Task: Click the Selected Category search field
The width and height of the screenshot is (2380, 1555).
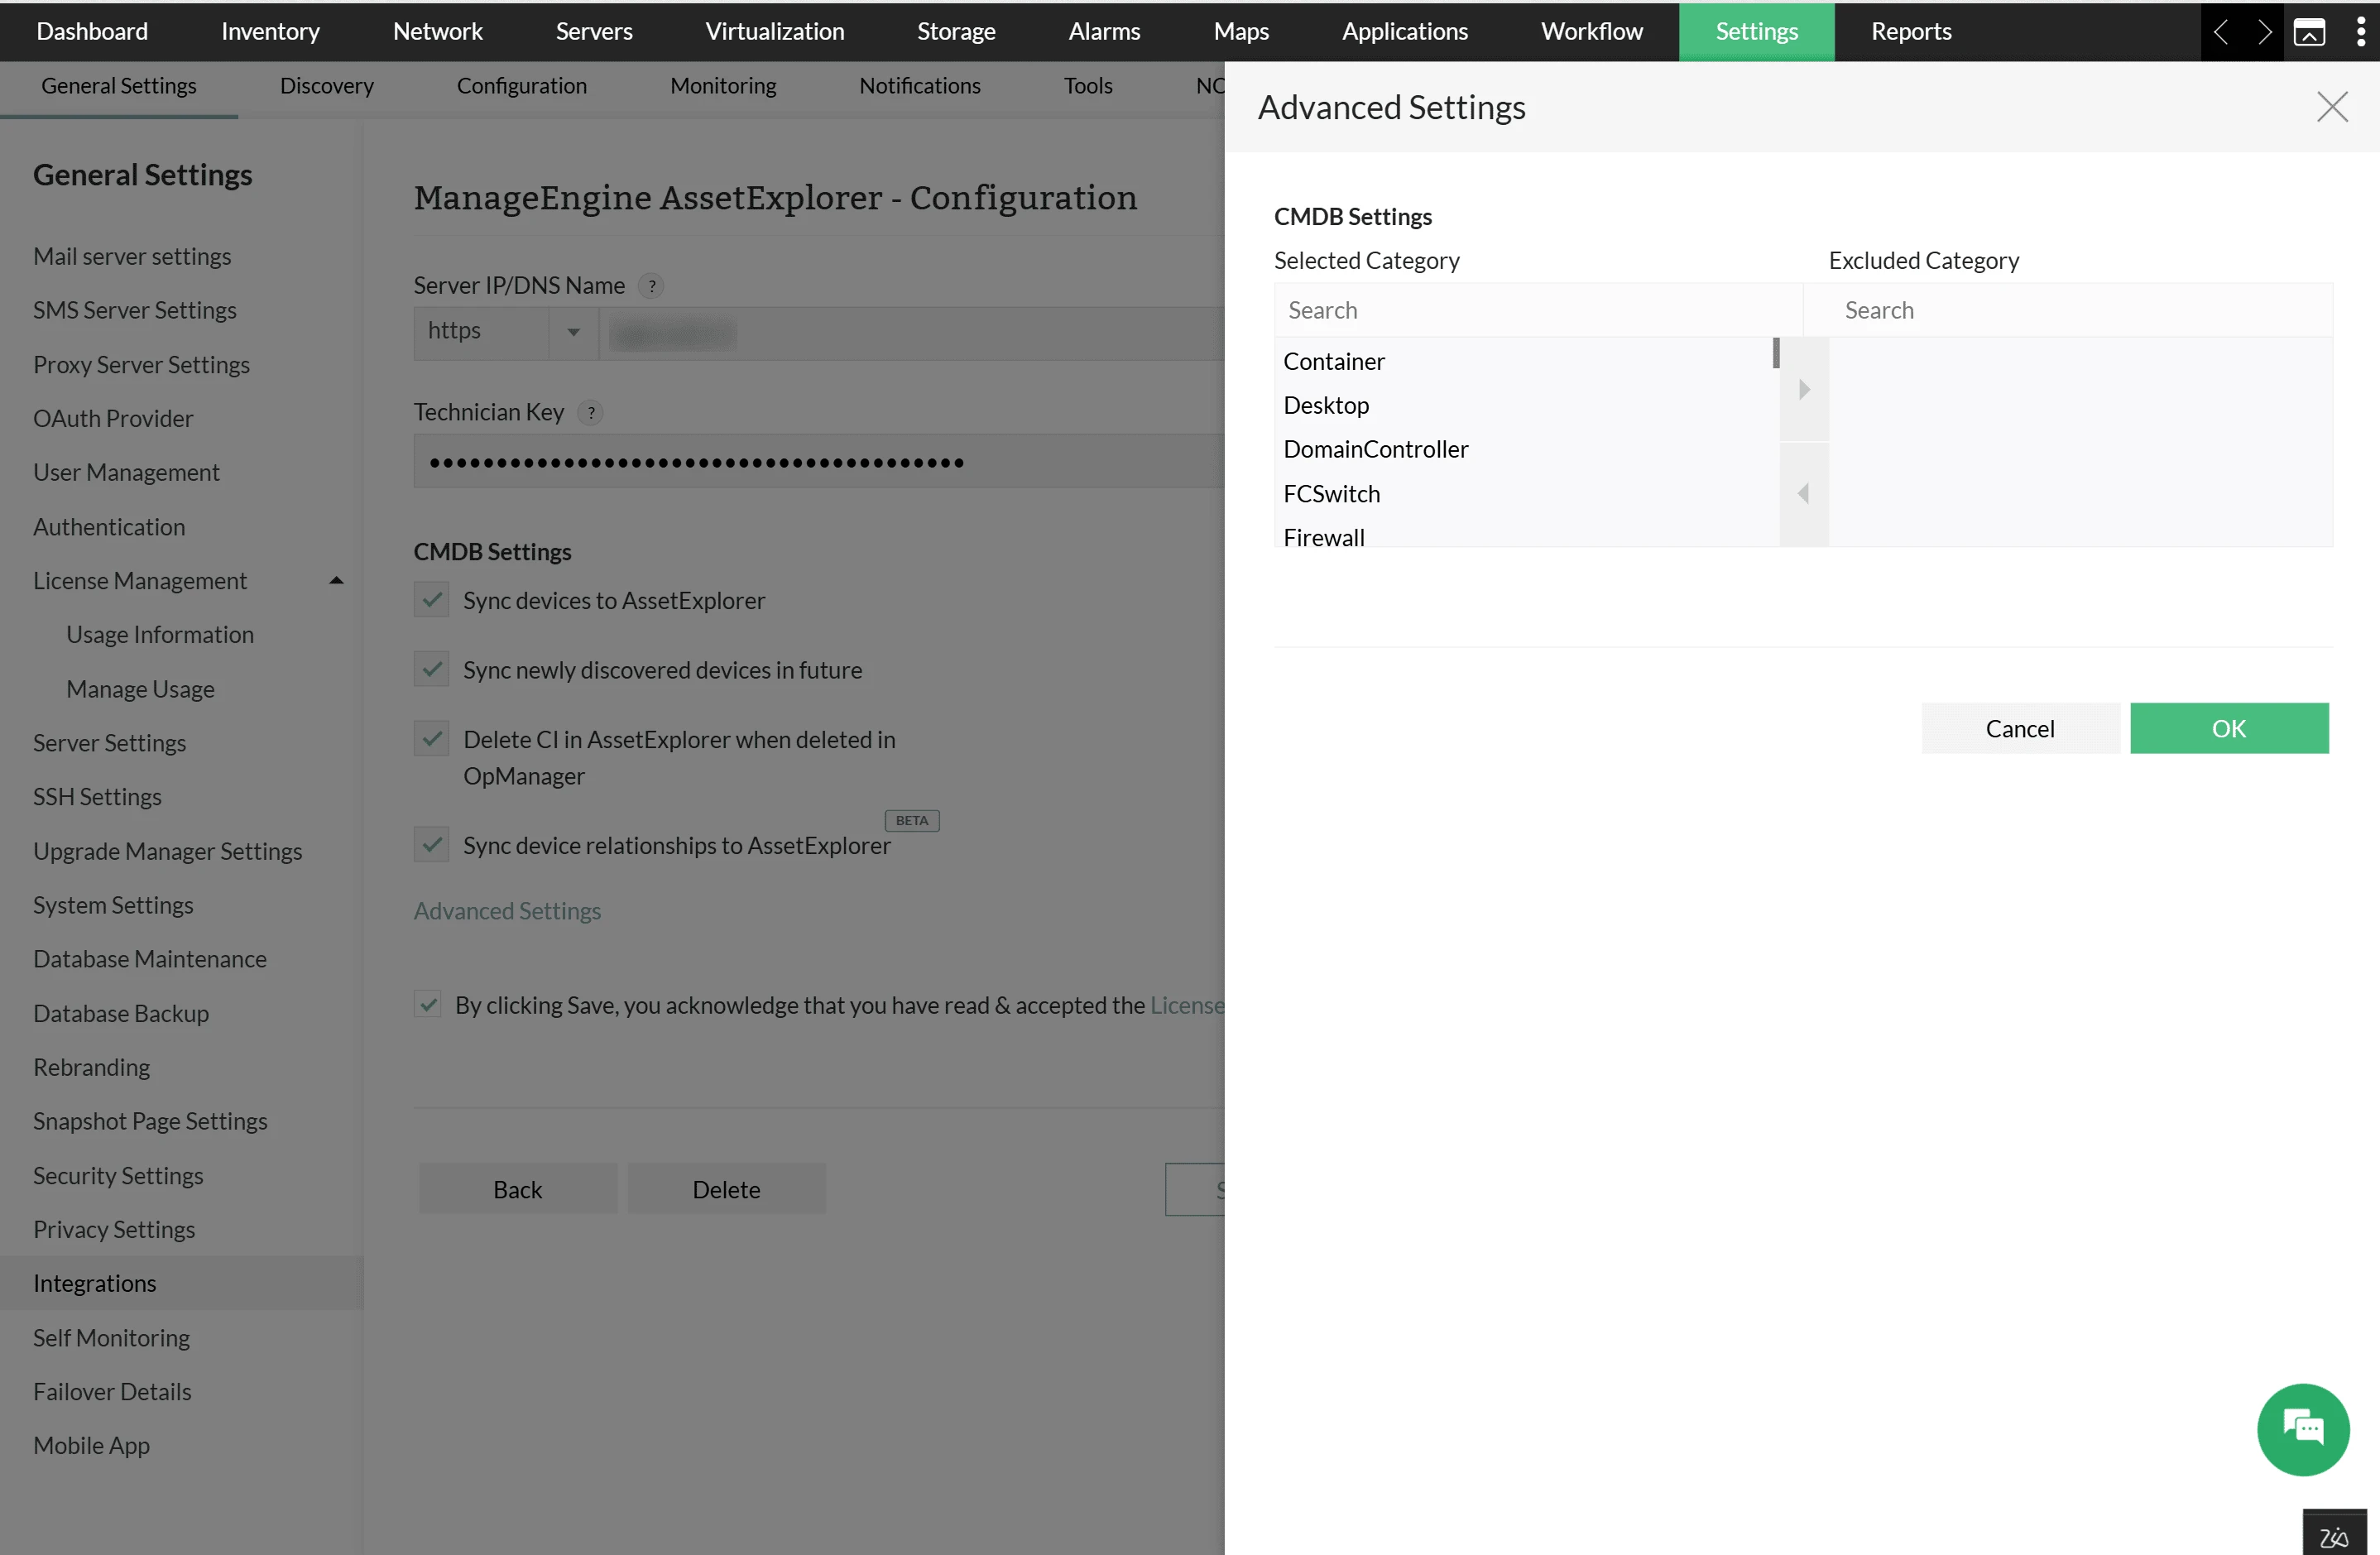Action: (x=1538, y=310)
